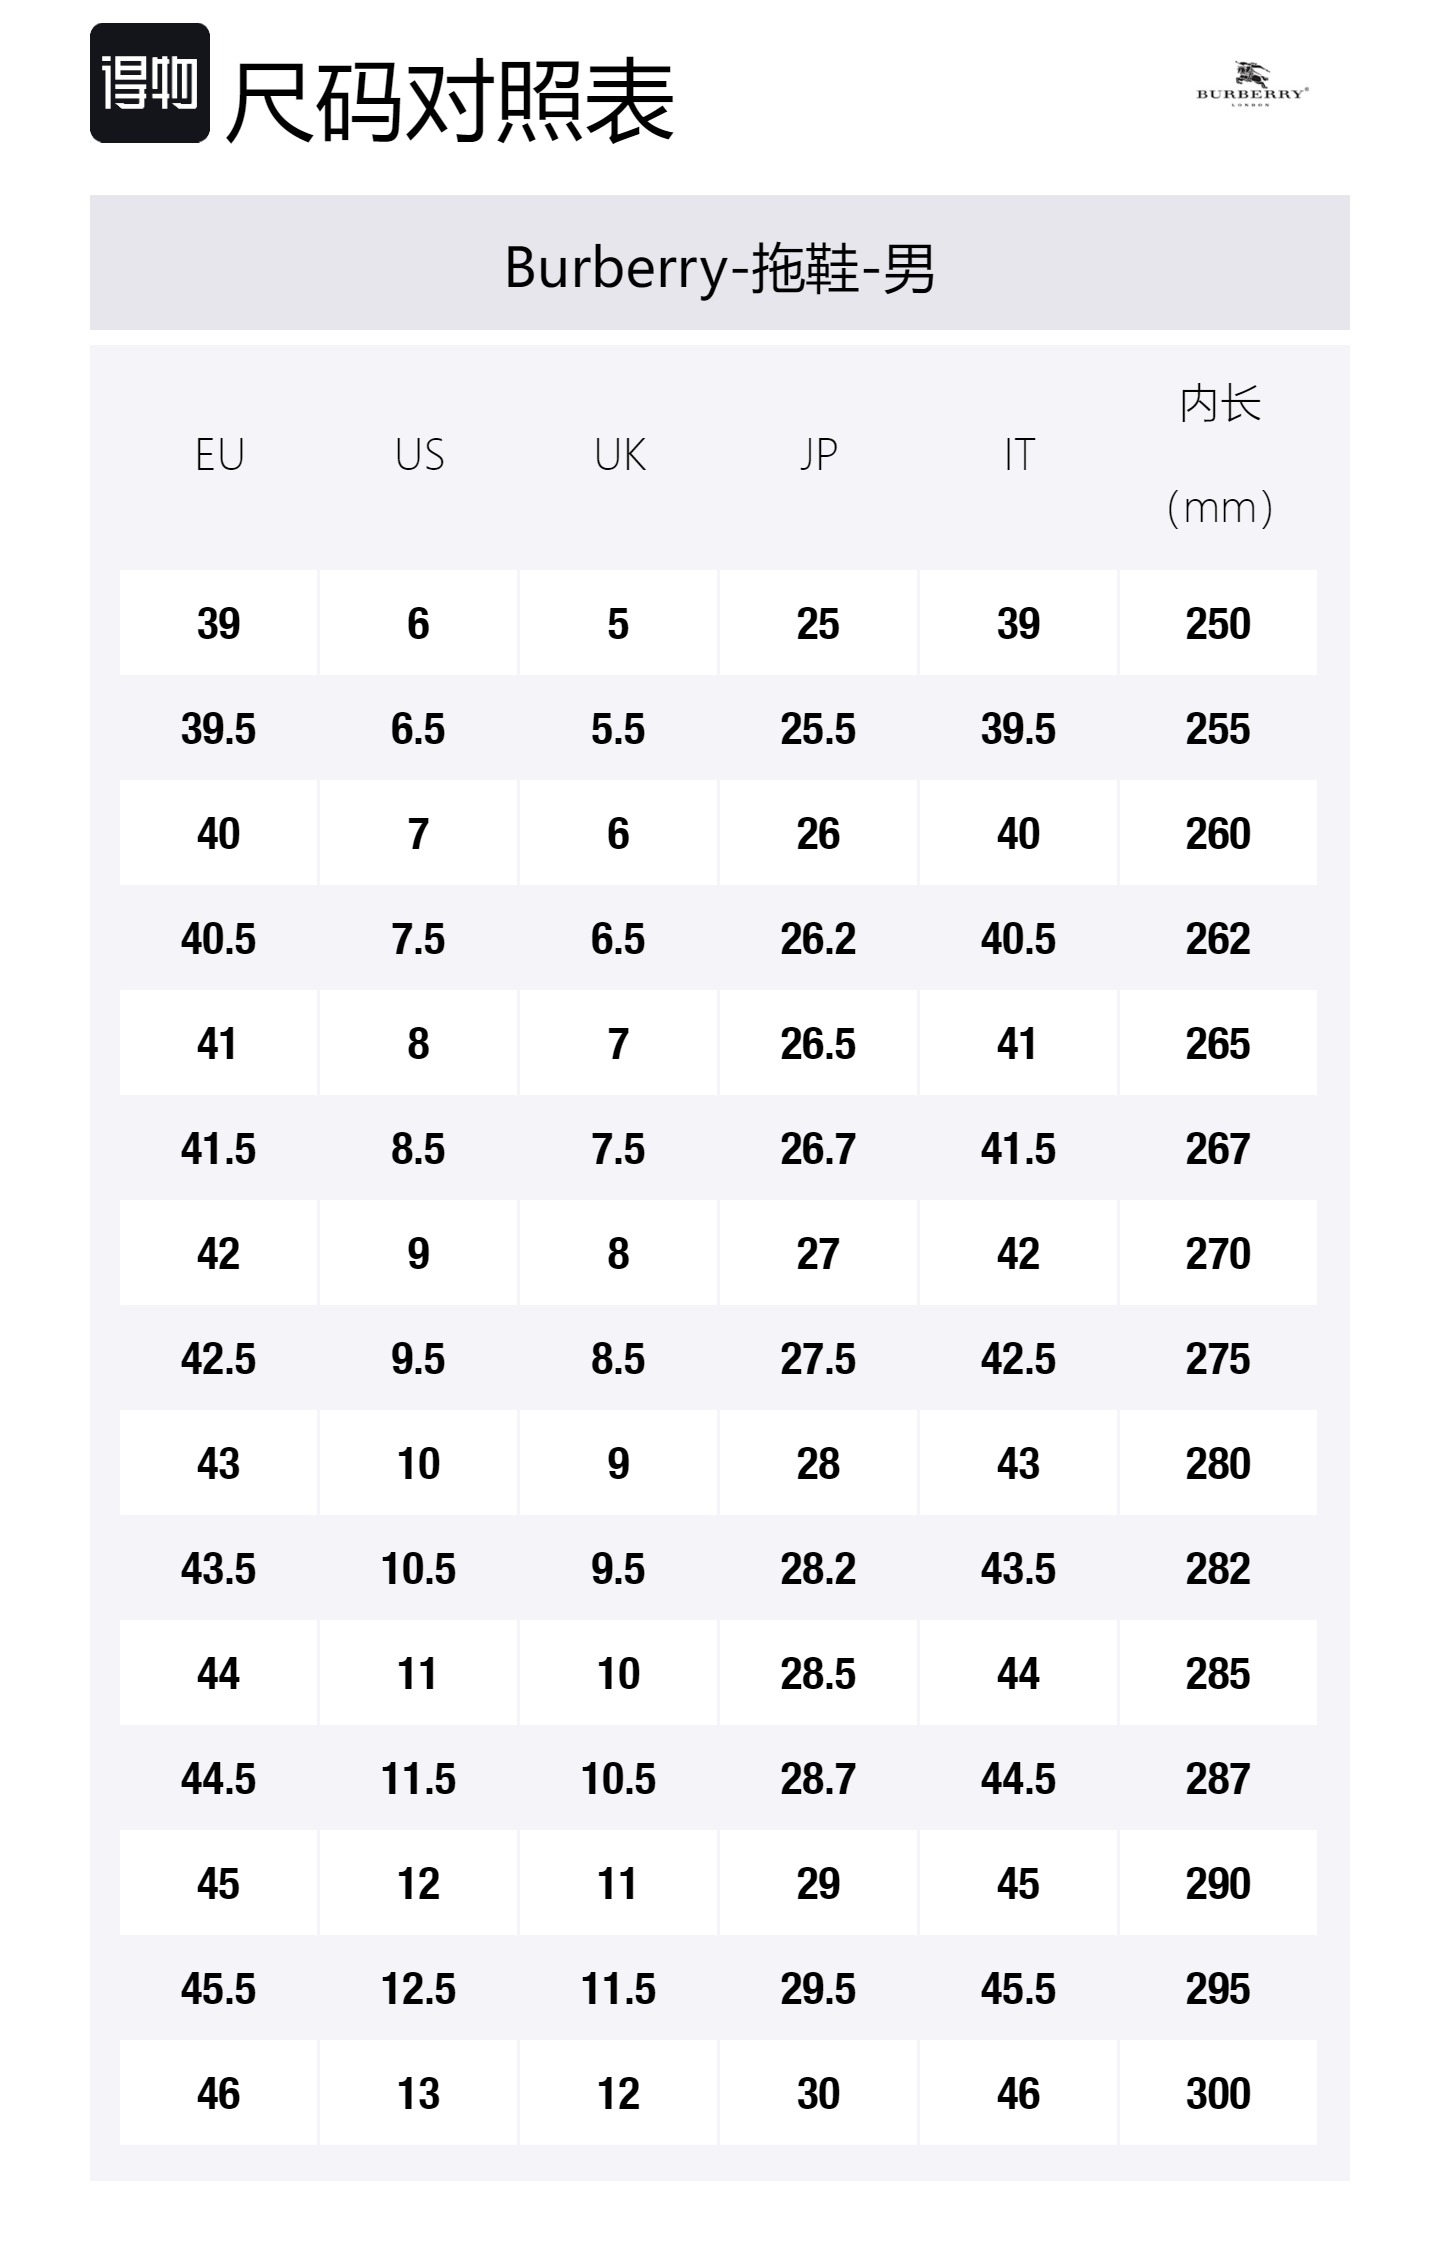Select the Burberry-拖鞋-男 title banner
This screenshot has height=2259, width=1440.
[x=719, y=267]
